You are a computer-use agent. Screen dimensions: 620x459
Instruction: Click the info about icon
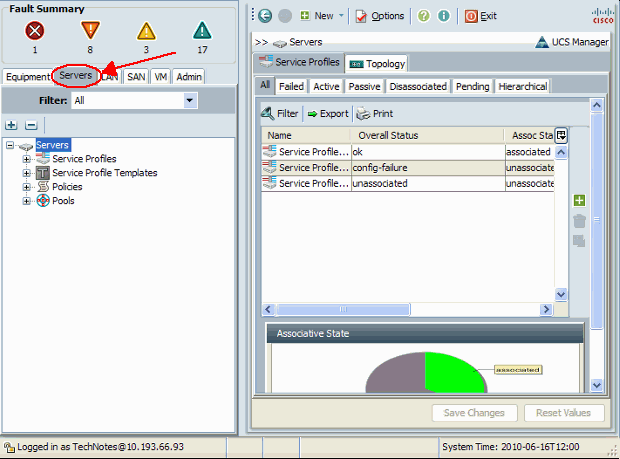[x=444, y=16]
